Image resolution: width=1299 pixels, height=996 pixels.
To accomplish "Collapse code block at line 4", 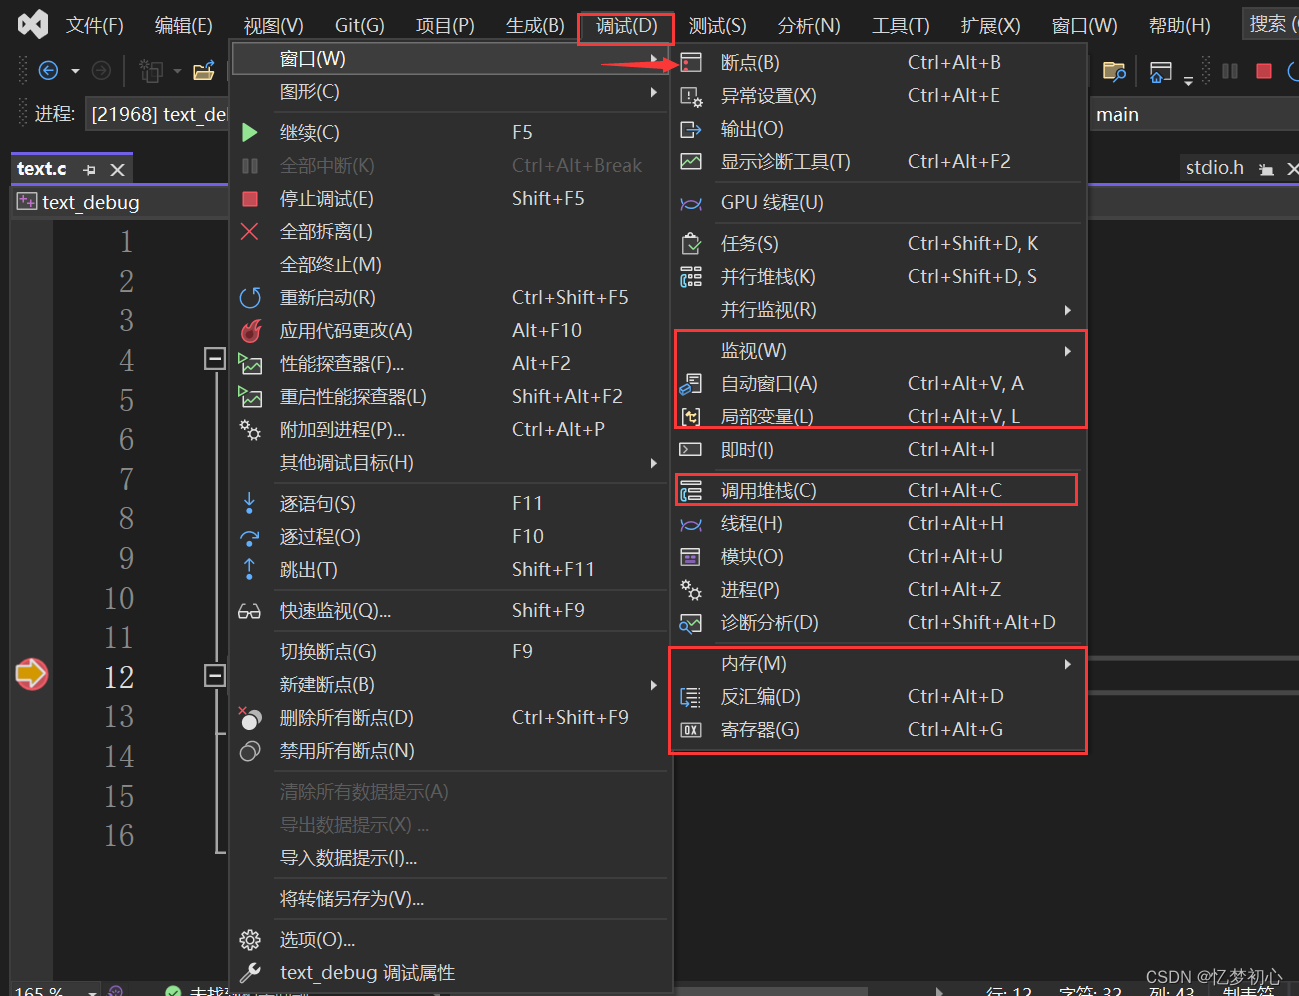I will click(214, 358).
